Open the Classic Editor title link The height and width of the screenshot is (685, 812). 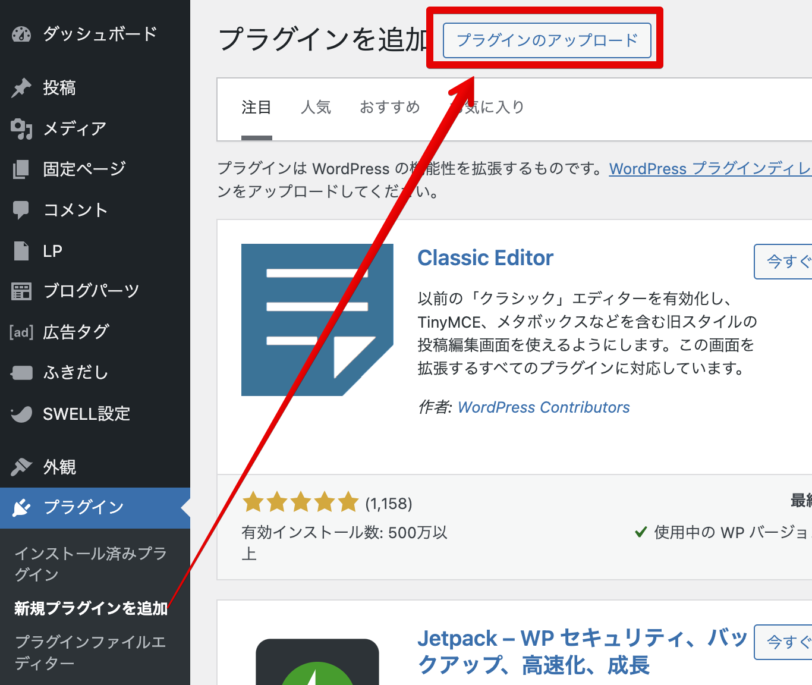(485, 258)
